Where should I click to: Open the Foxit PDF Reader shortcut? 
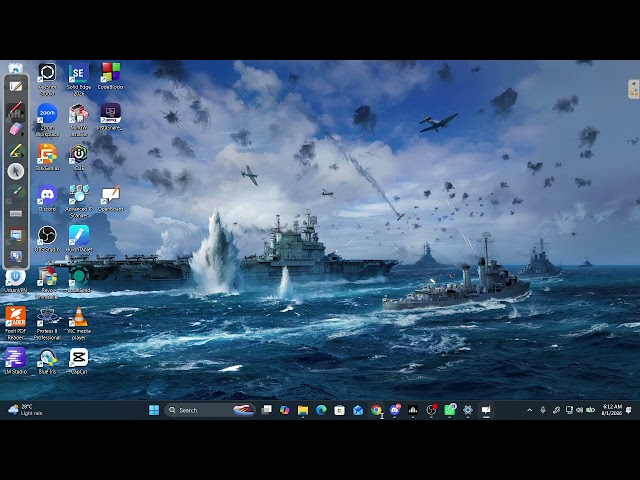16,323
